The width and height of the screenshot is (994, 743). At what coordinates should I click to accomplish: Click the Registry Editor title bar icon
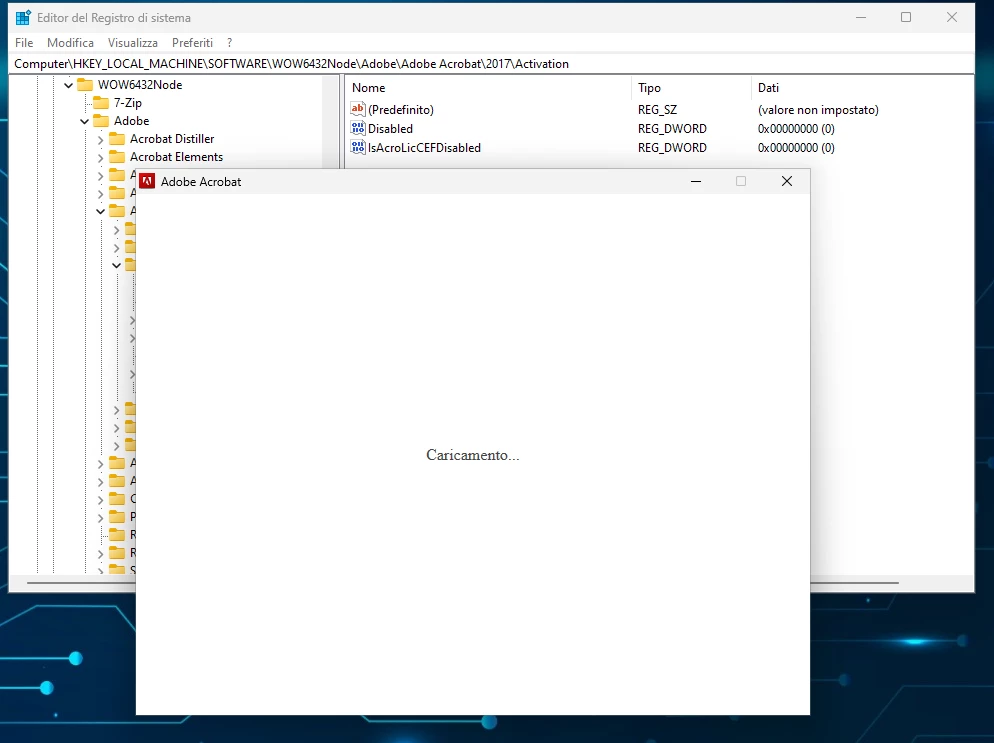click(x=23, y=18)
